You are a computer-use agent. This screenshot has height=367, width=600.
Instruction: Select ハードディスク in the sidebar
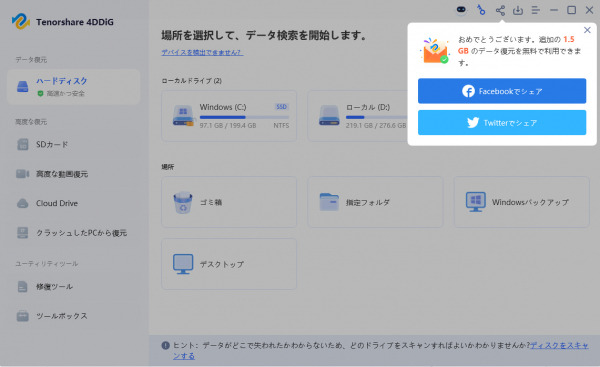point(73,87)
